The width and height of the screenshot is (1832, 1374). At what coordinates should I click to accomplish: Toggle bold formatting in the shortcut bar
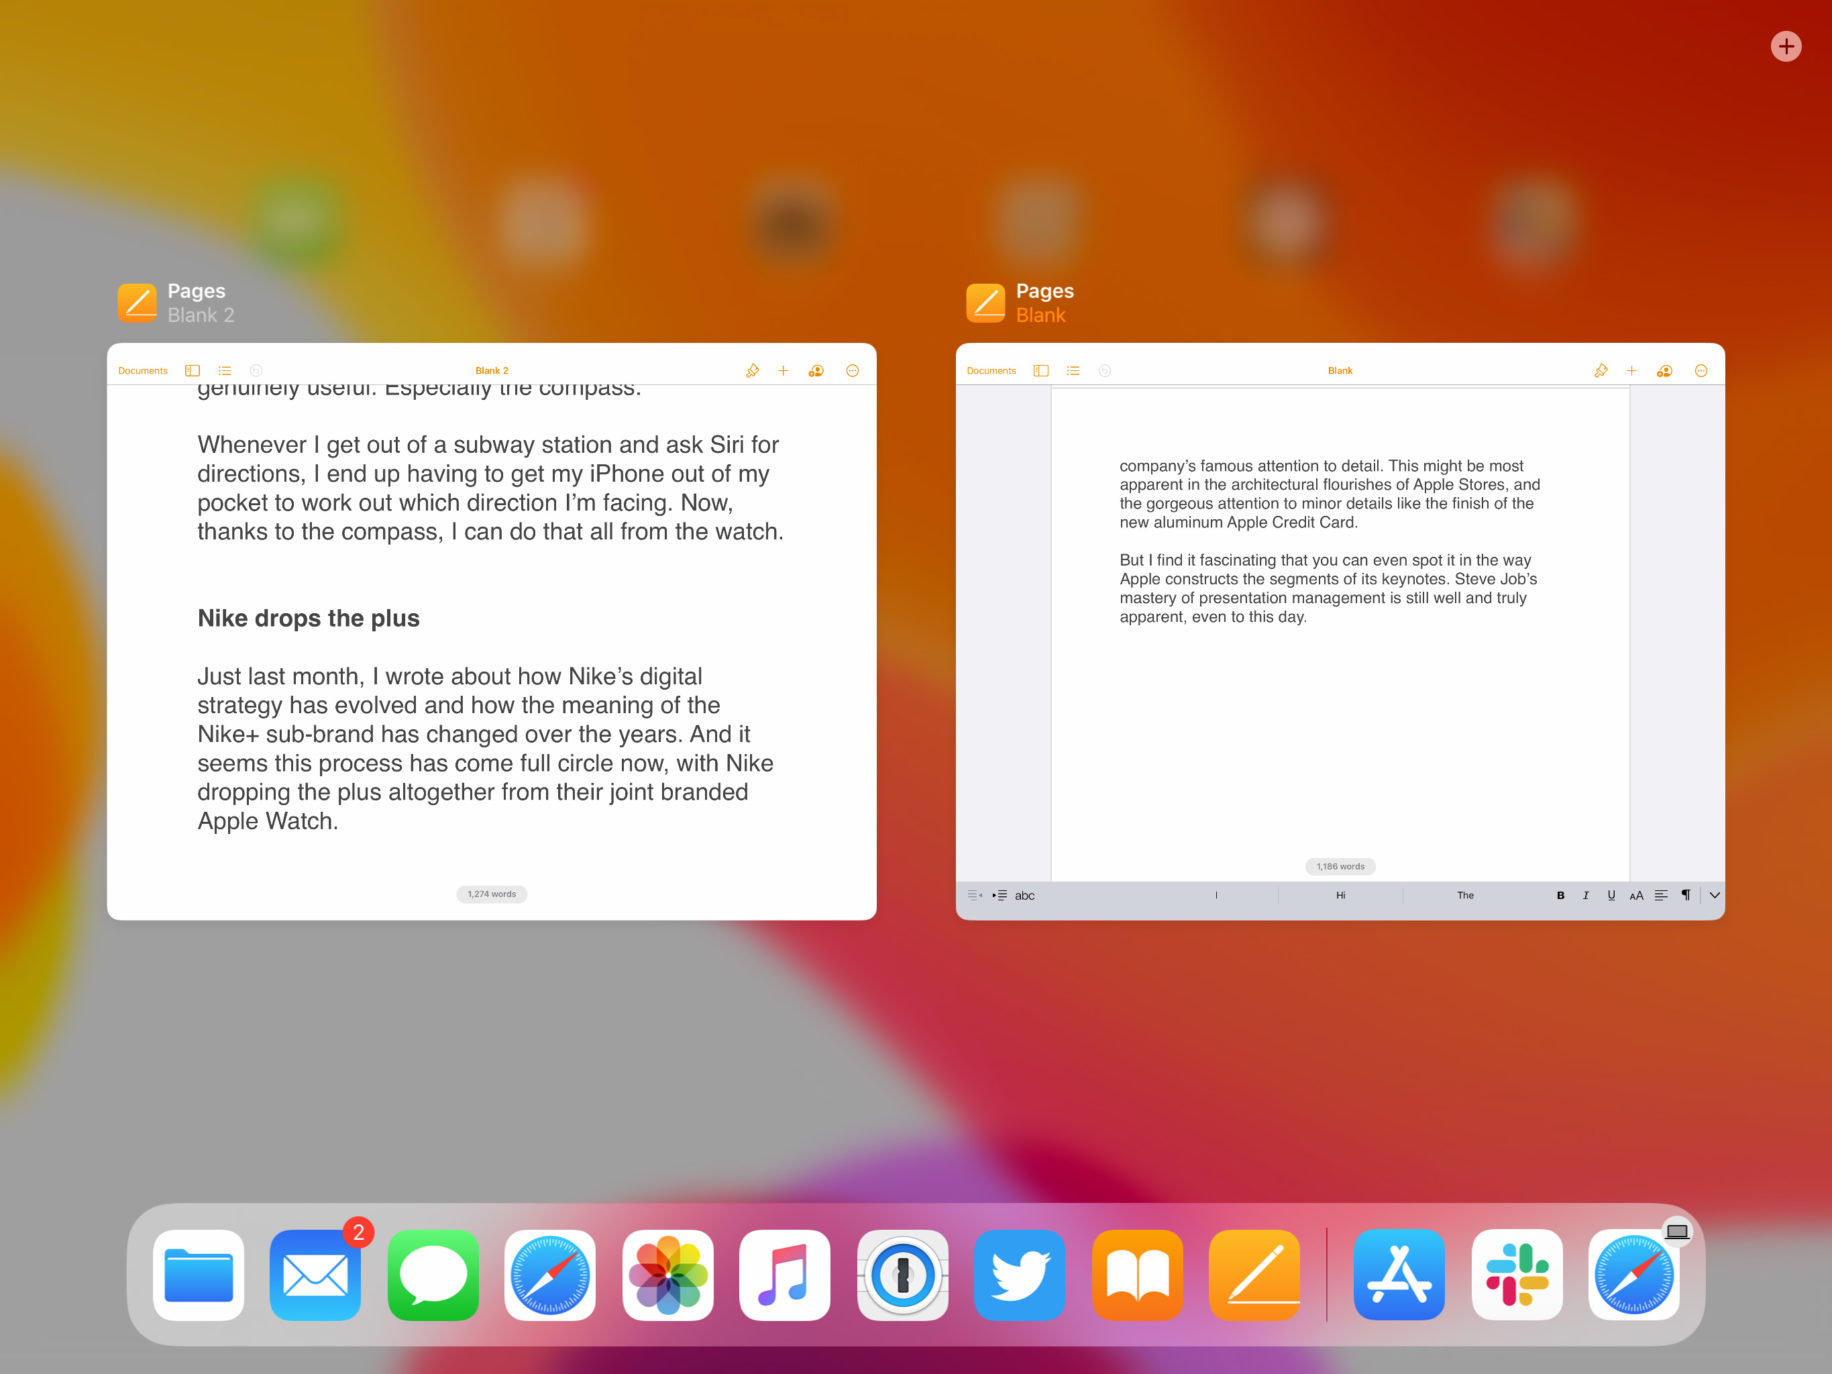click(x=1560, y=895)
